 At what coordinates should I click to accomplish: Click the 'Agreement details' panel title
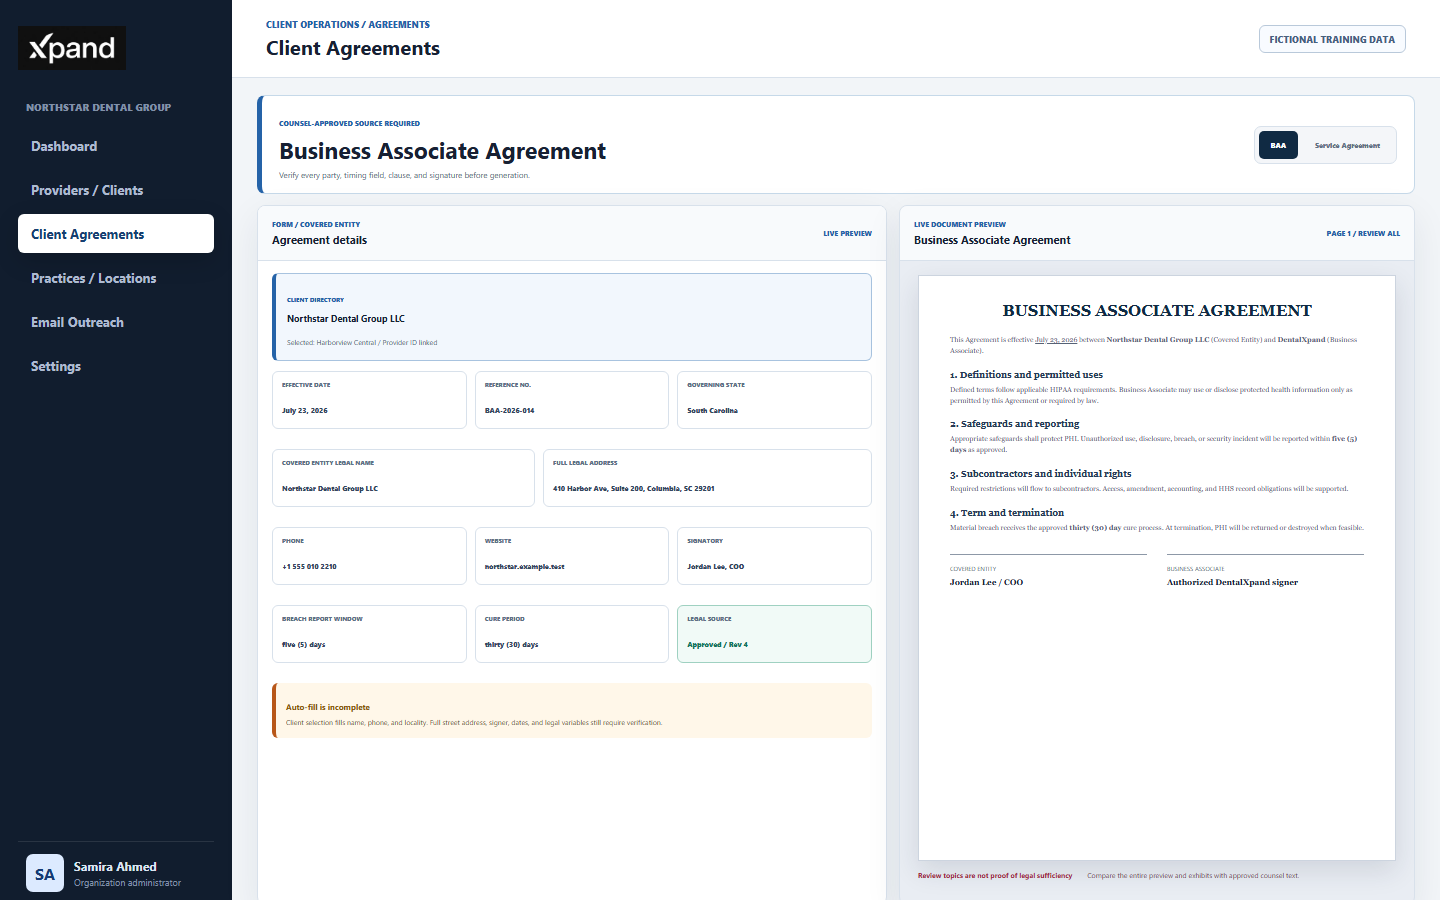[x=319, y=240]
